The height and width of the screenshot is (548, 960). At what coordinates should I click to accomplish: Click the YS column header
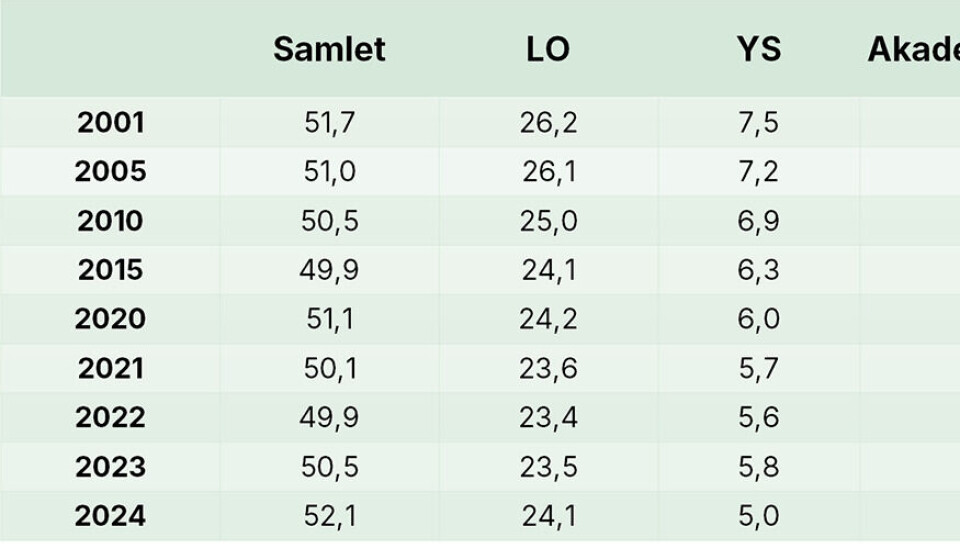759,49
